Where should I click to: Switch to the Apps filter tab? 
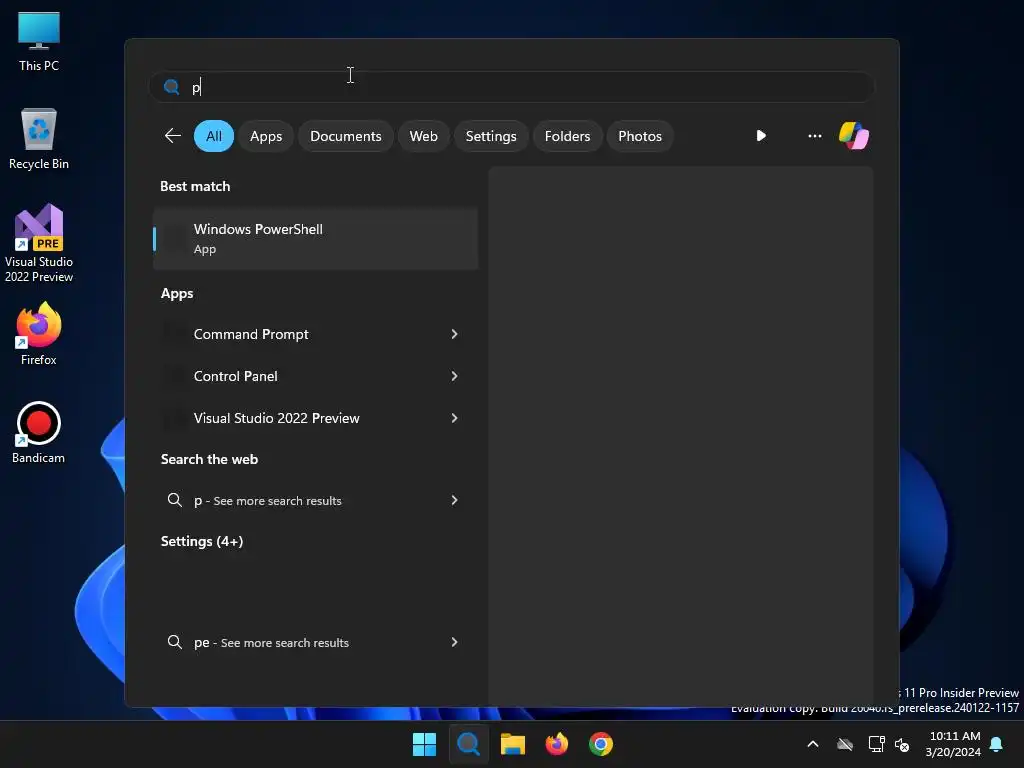[x=266, y=136]
